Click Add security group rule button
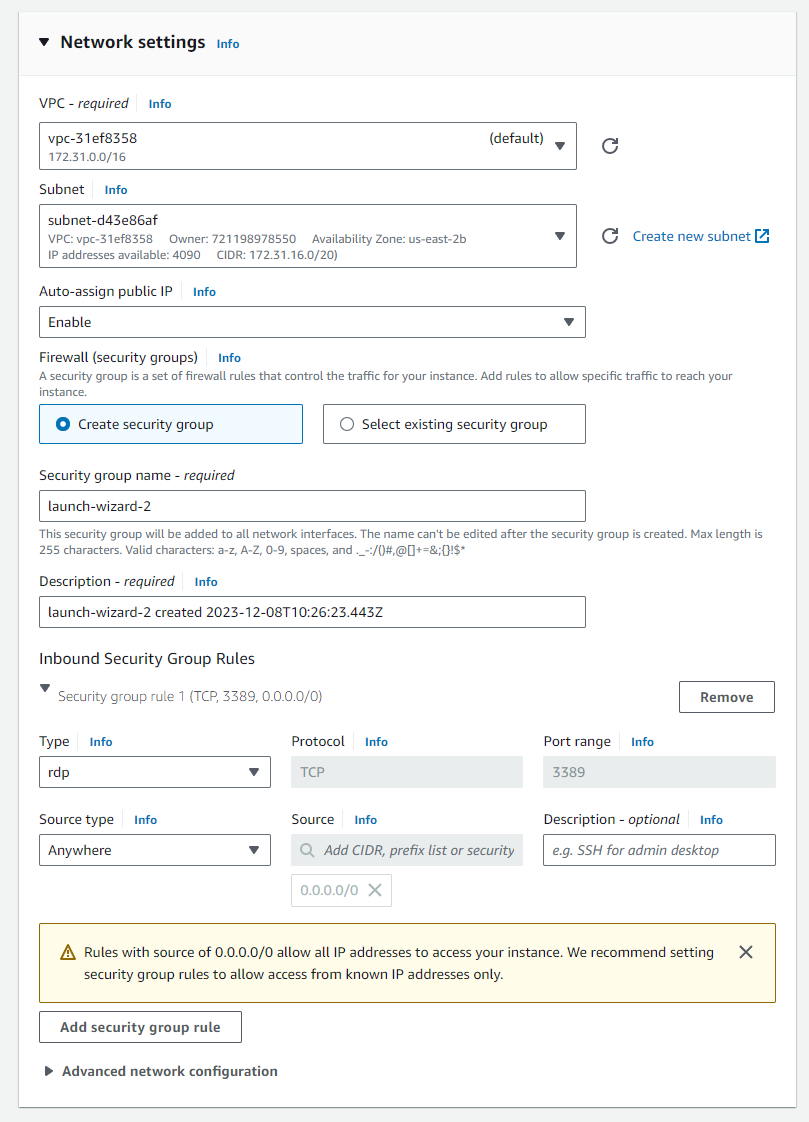Image resolution: width=809 pixels, height=1122 pixels. (140, 1027)
